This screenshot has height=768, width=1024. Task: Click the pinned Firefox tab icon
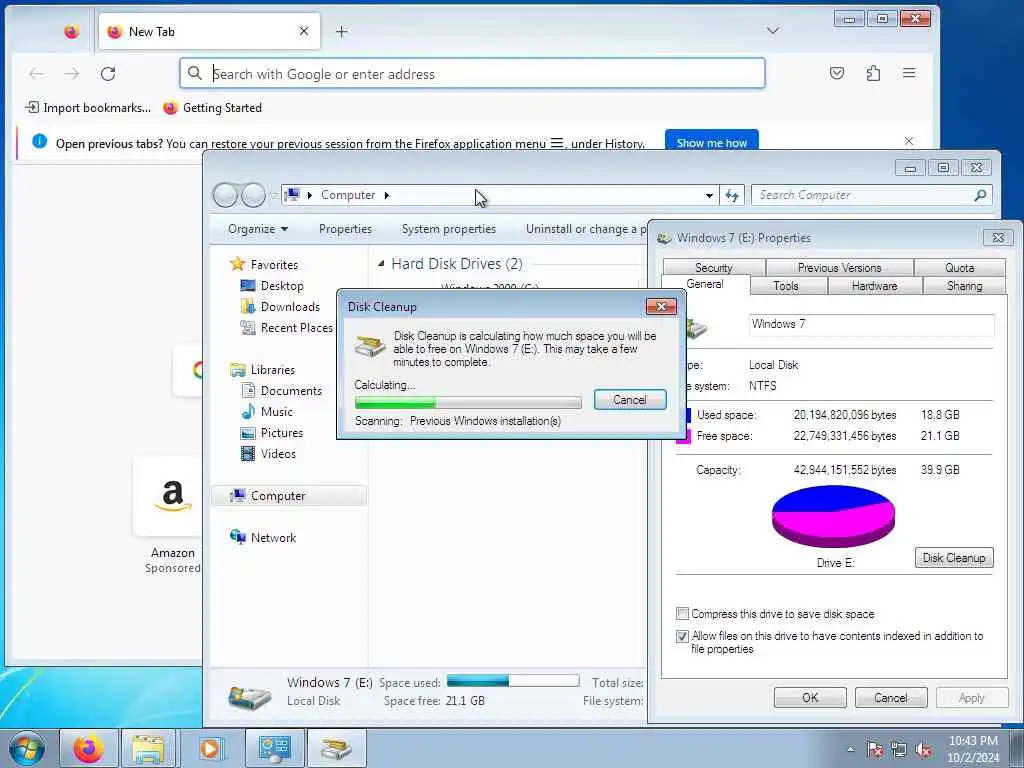(x=71, y=31)
